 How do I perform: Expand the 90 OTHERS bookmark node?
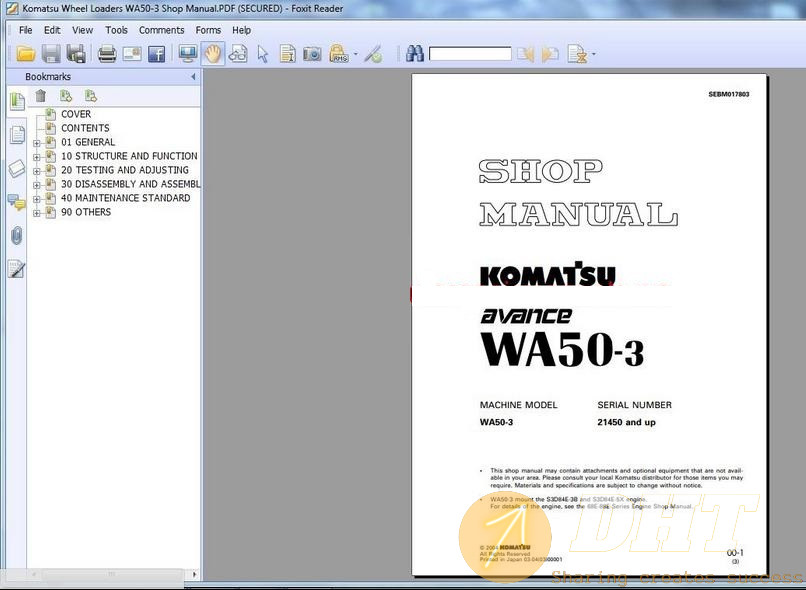tap(36, 213)
